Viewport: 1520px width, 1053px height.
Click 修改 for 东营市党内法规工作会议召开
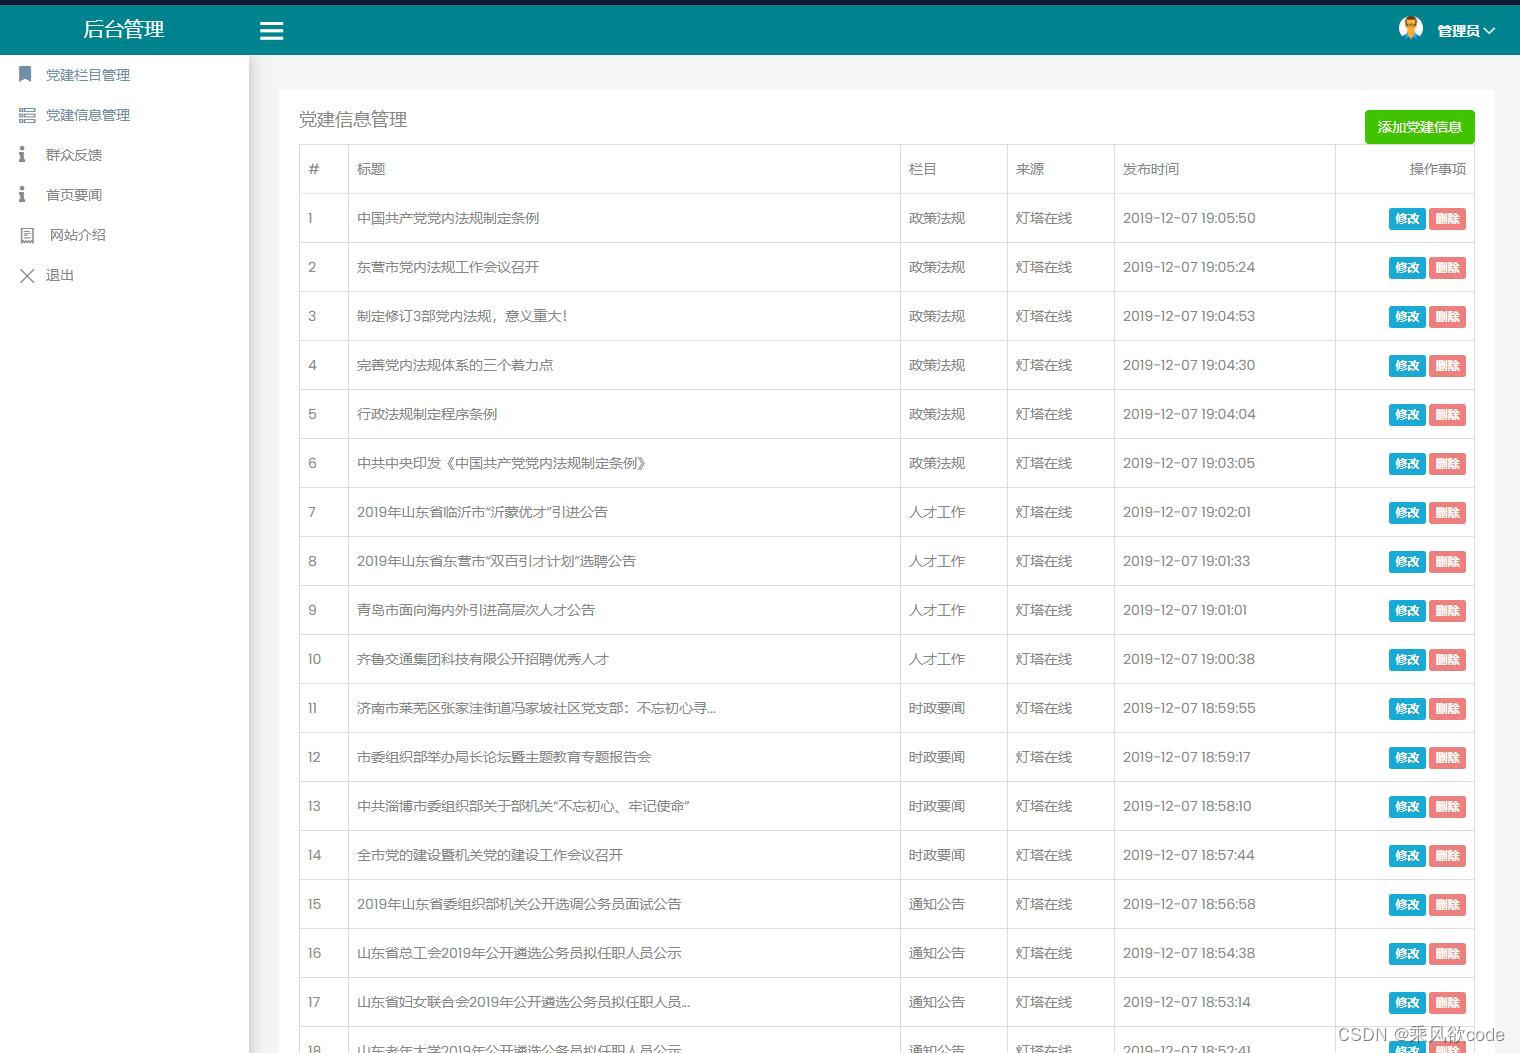pyautogui.click(x=1407, y=268)
